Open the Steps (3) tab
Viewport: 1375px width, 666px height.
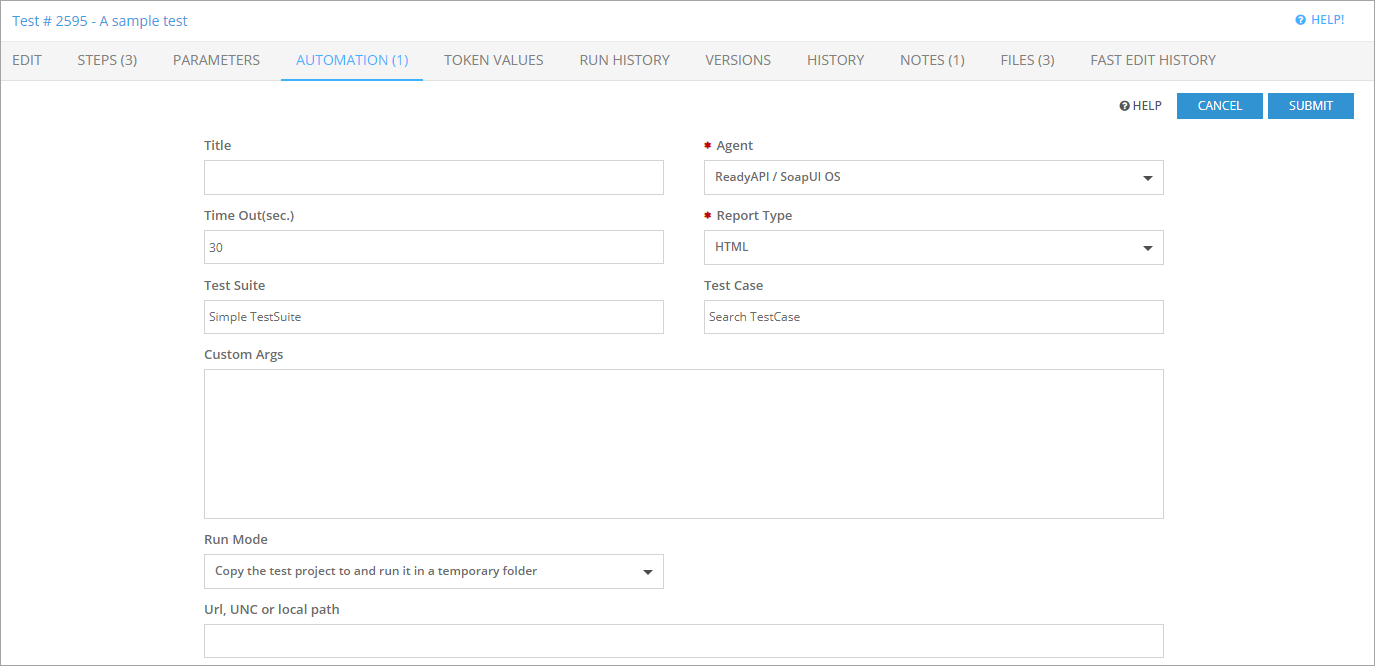coord(107,60)
